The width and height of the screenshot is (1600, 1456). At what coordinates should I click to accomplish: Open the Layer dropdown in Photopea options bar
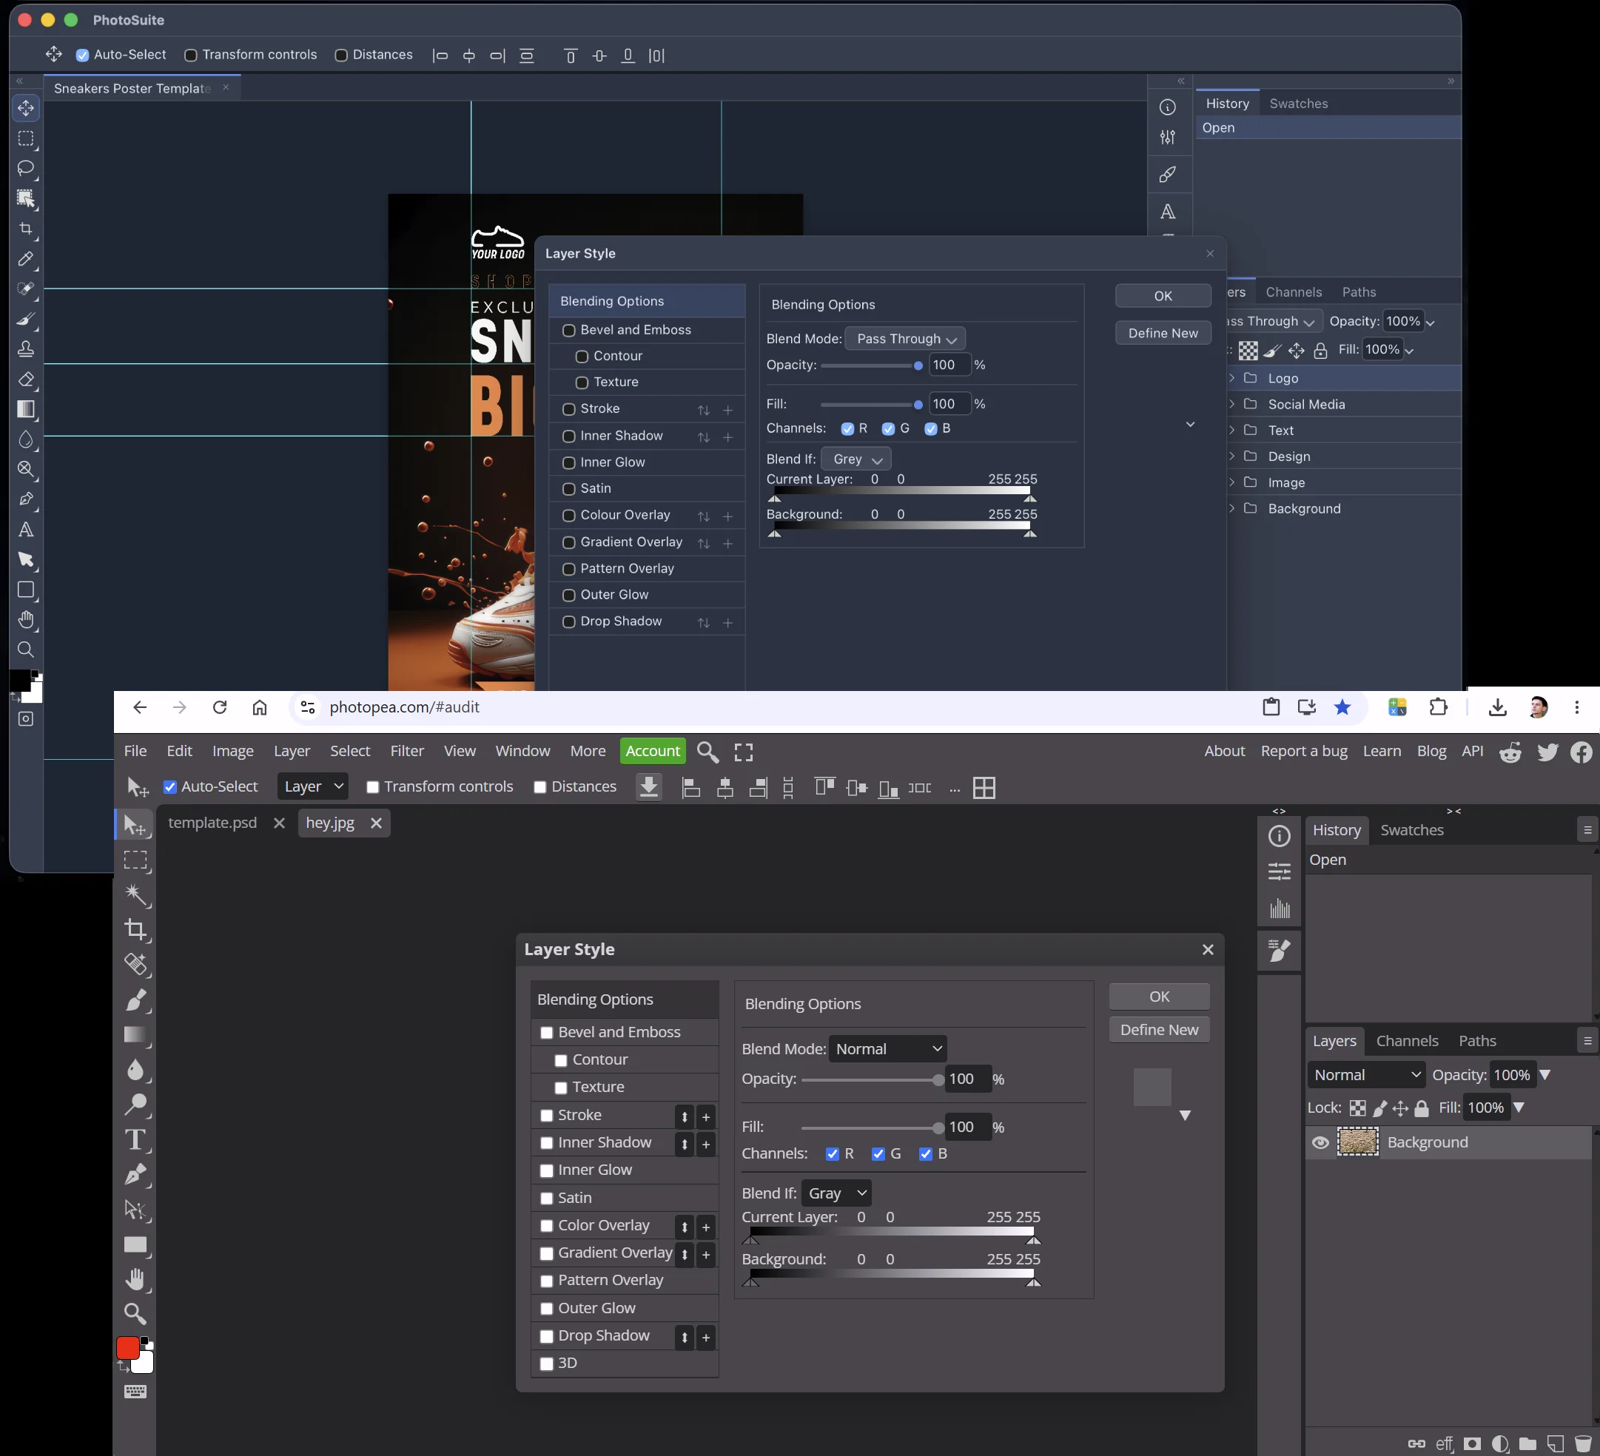tap(313, 787)
